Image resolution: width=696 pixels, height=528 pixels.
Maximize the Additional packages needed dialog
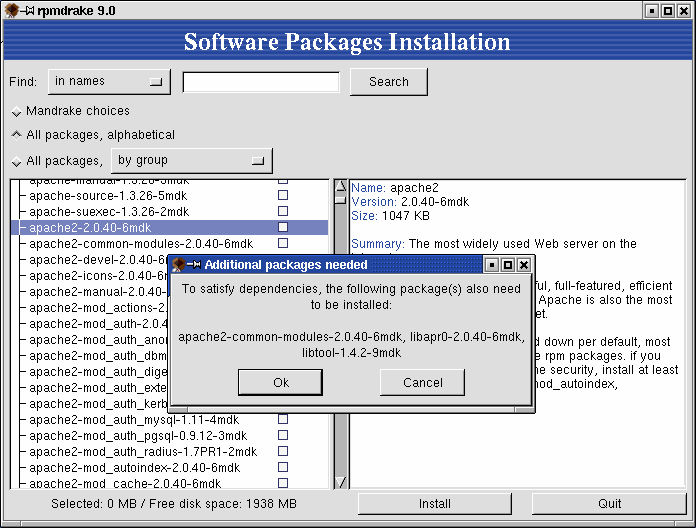click(x=508, y=265)
